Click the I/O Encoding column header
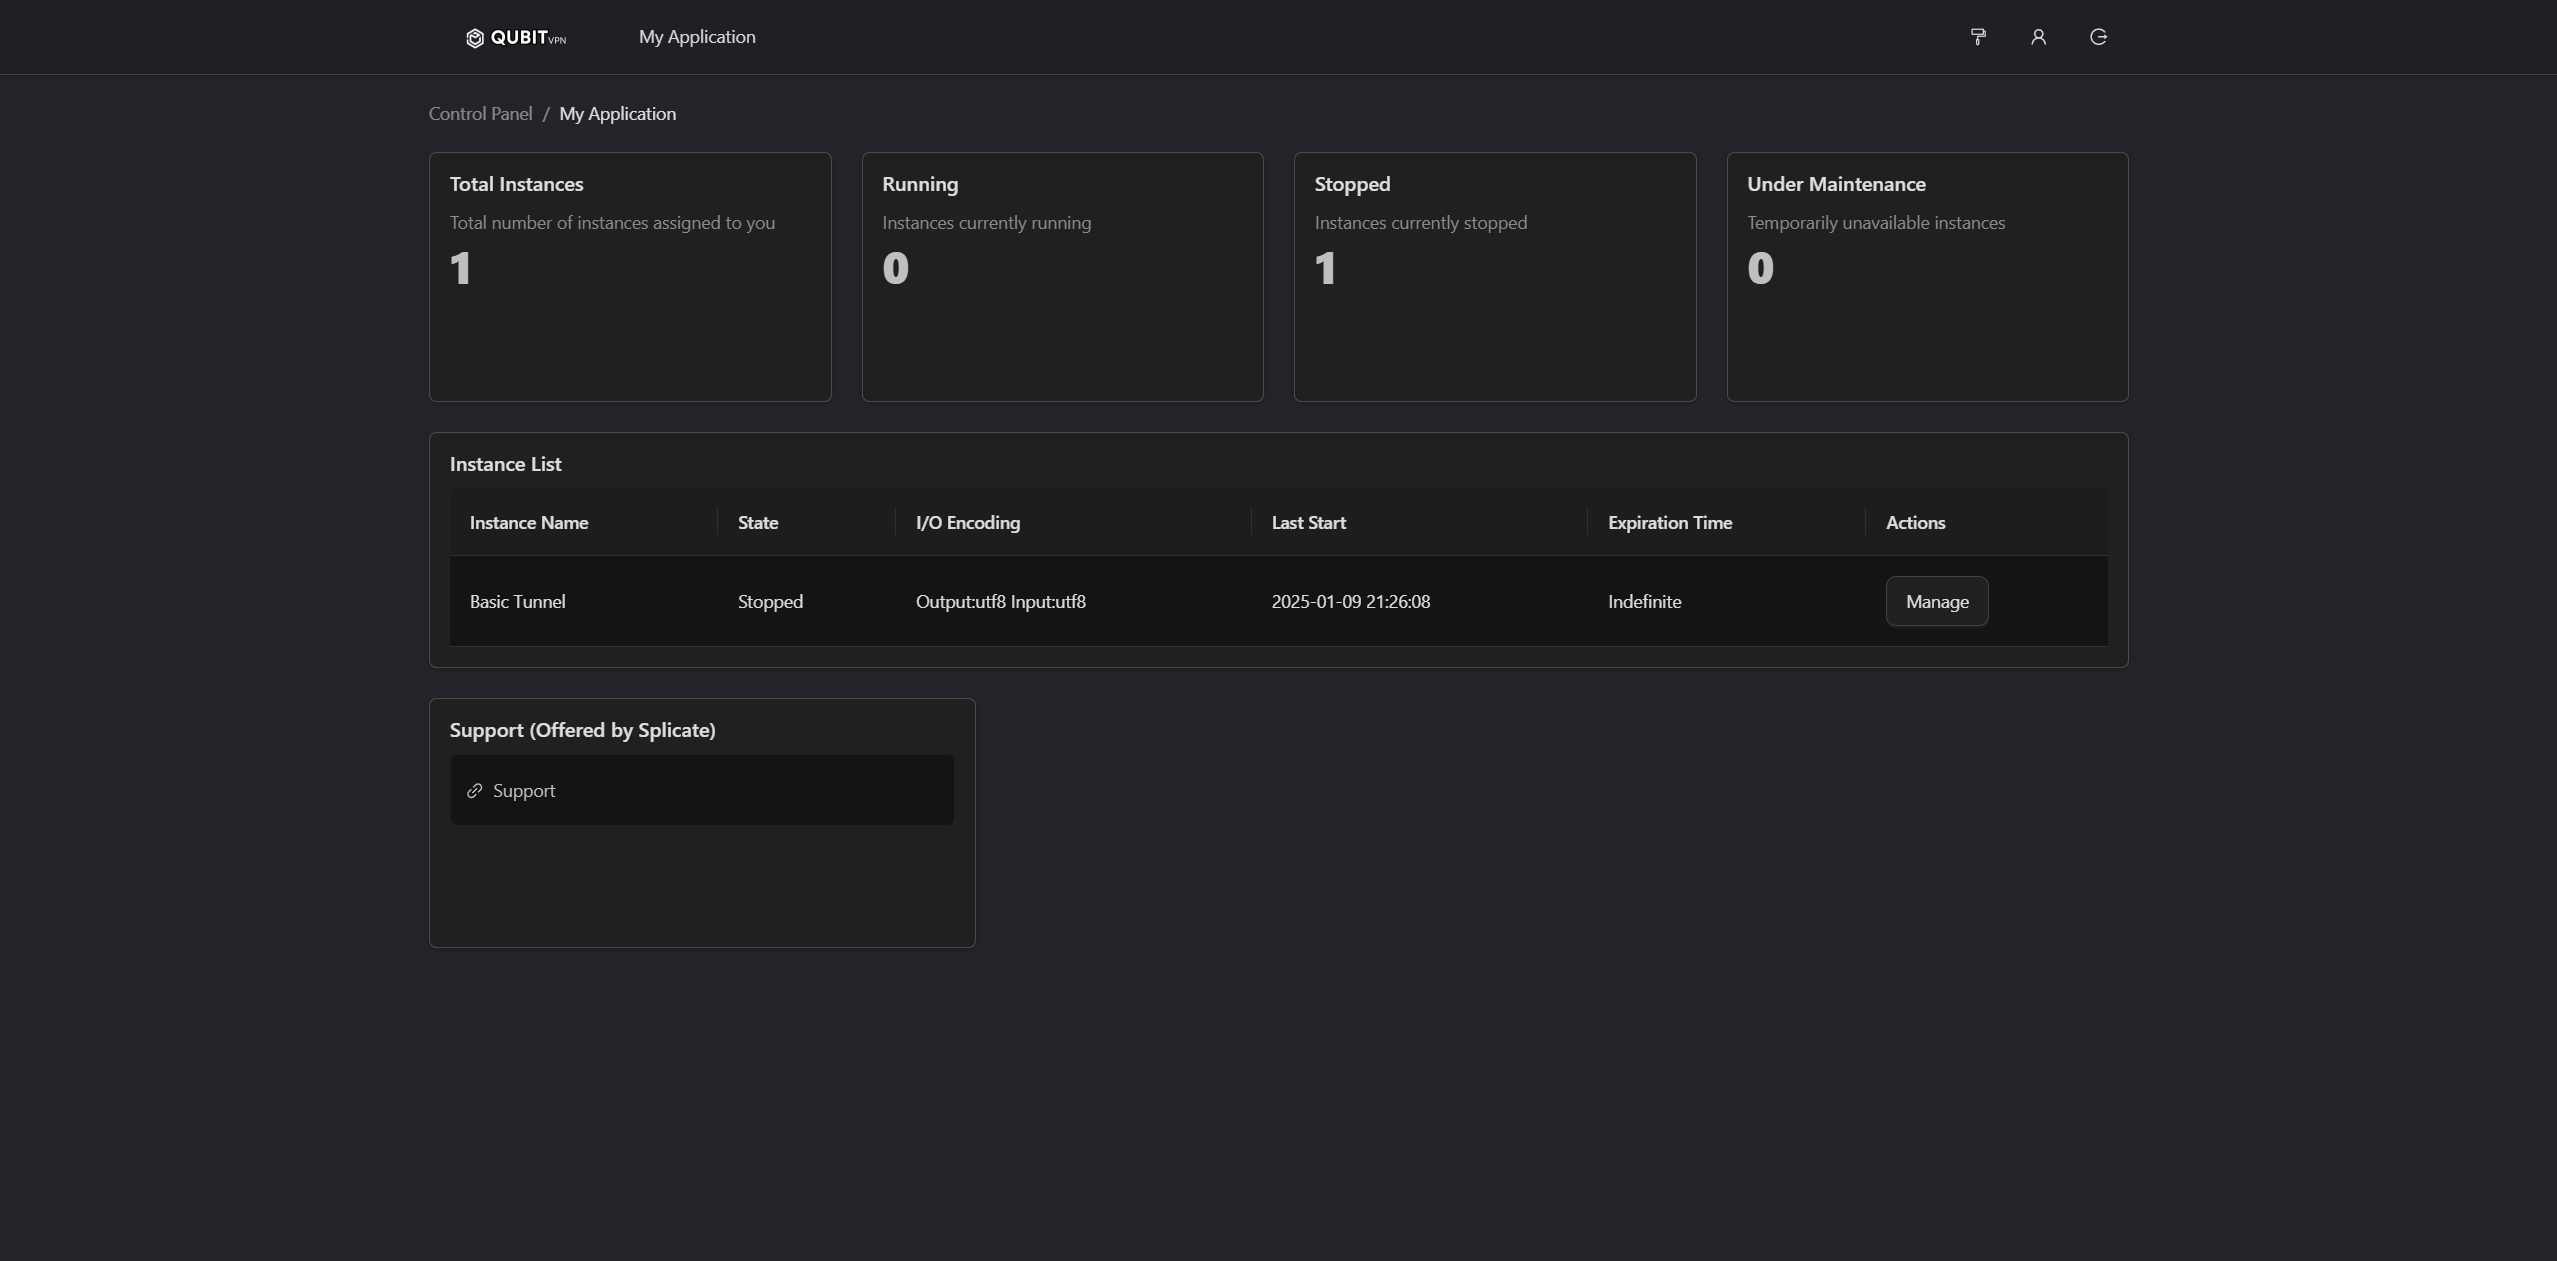2557x1261 pixels. click(967, 523)
